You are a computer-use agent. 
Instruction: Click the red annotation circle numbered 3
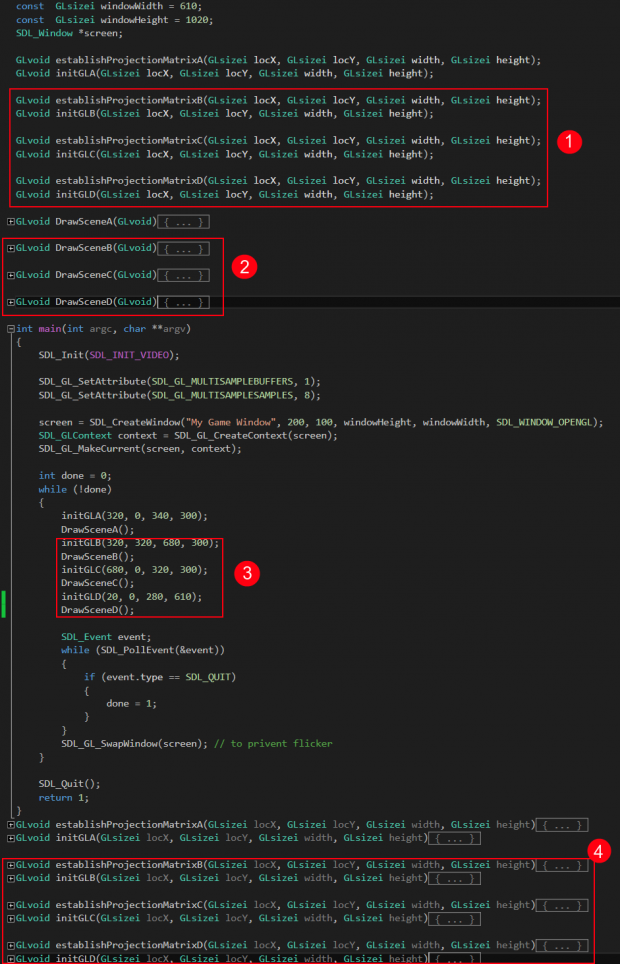point(245,573)
